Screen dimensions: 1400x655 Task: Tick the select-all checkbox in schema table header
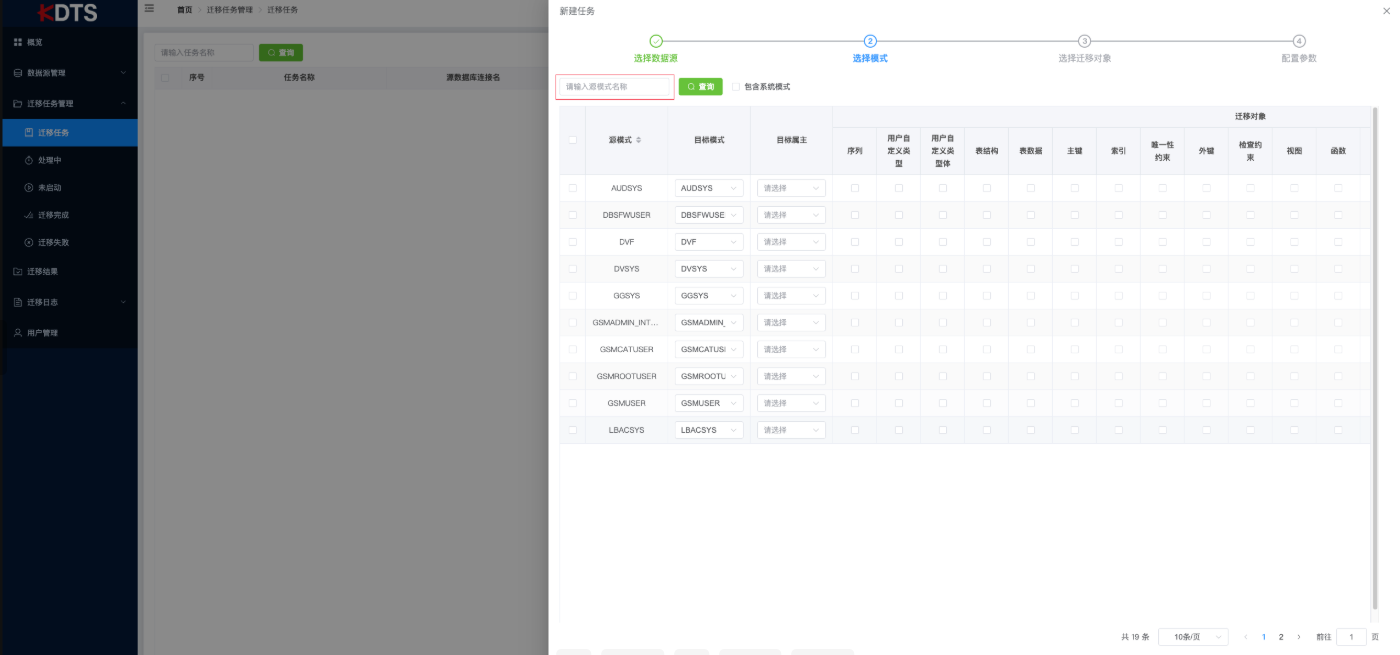[x=573, y=140]
